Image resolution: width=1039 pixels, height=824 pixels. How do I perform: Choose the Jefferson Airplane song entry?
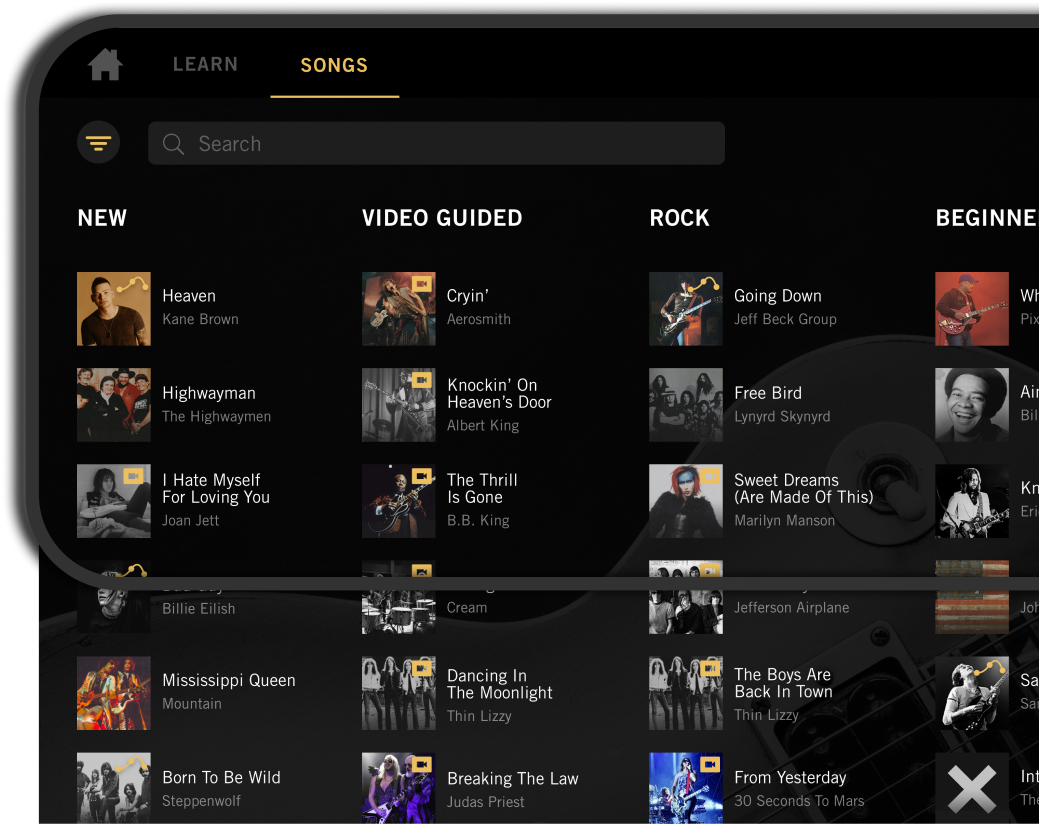[x=749, y=597]
